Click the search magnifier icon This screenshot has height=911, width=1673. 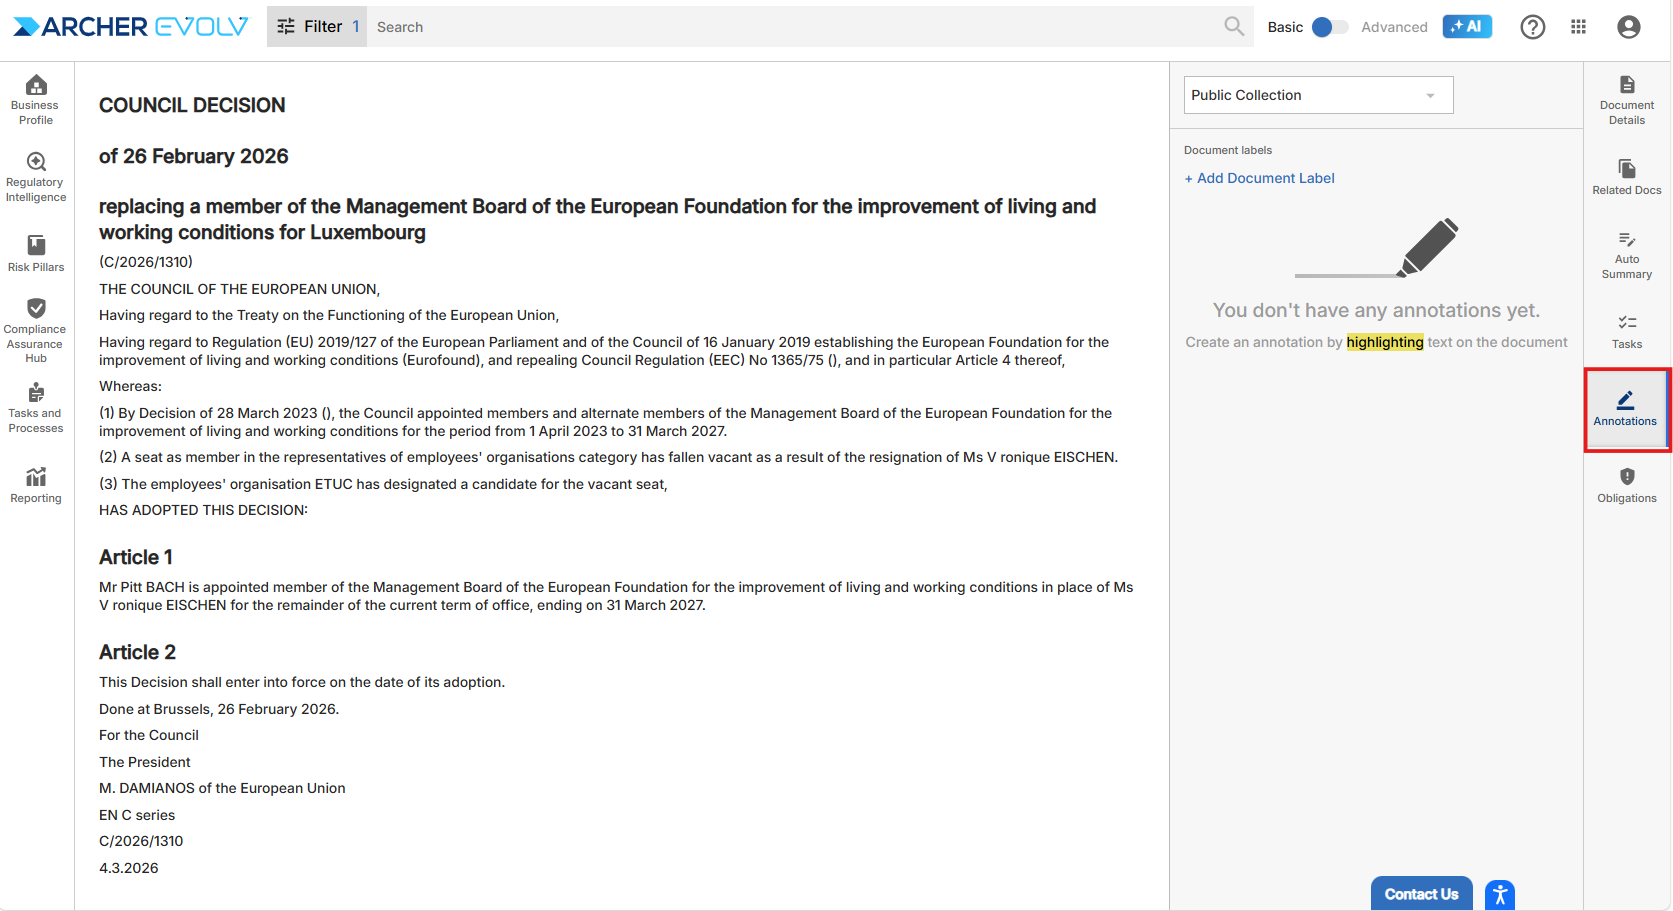click(x=1234, y=27)
